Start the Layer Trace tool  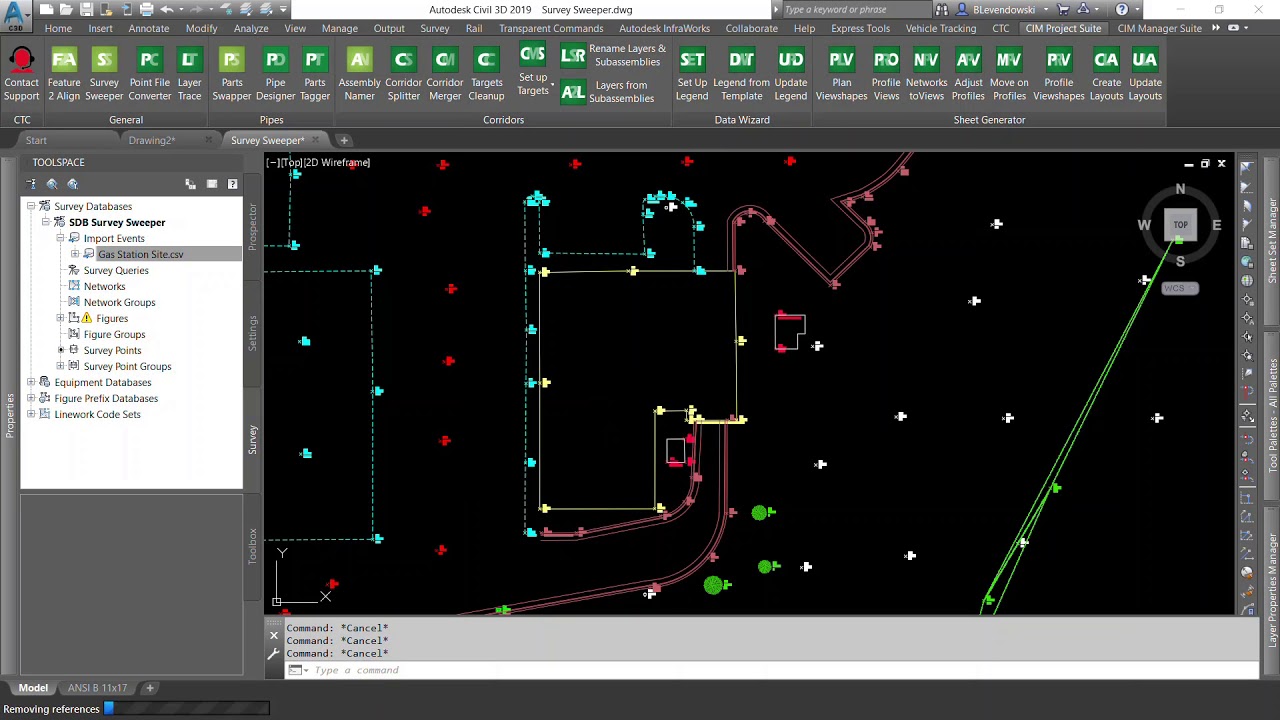(190, 75)
